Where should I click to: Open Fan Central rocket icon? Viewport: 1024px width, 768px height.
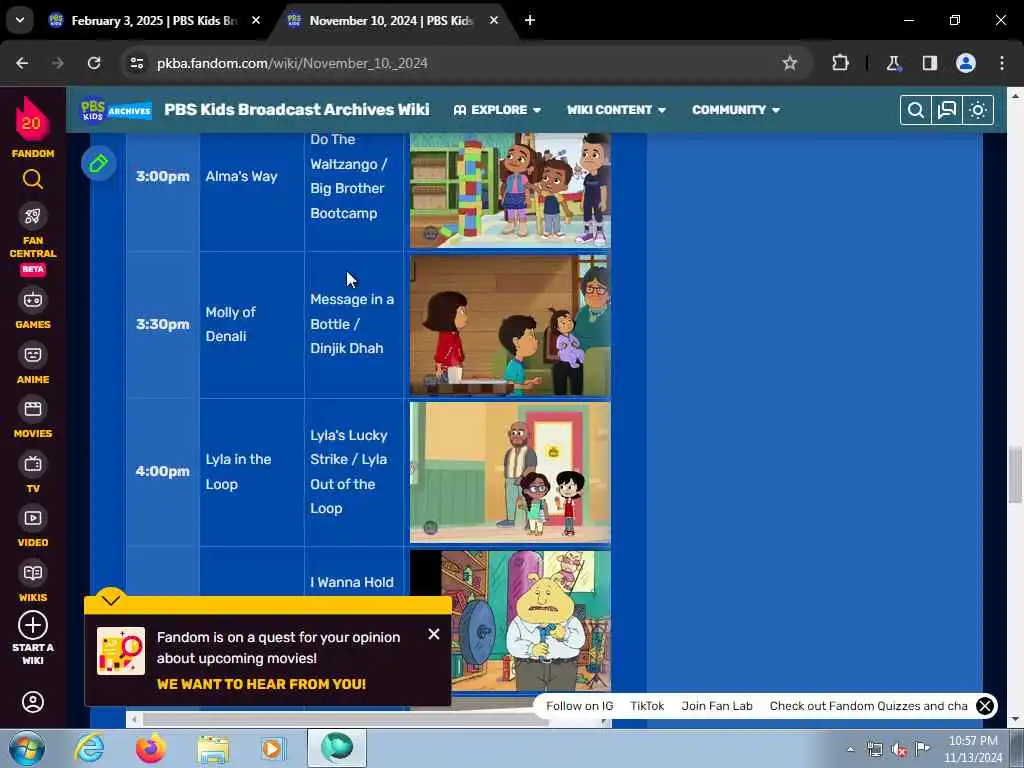pyautogui.click(x=33, y=216)
